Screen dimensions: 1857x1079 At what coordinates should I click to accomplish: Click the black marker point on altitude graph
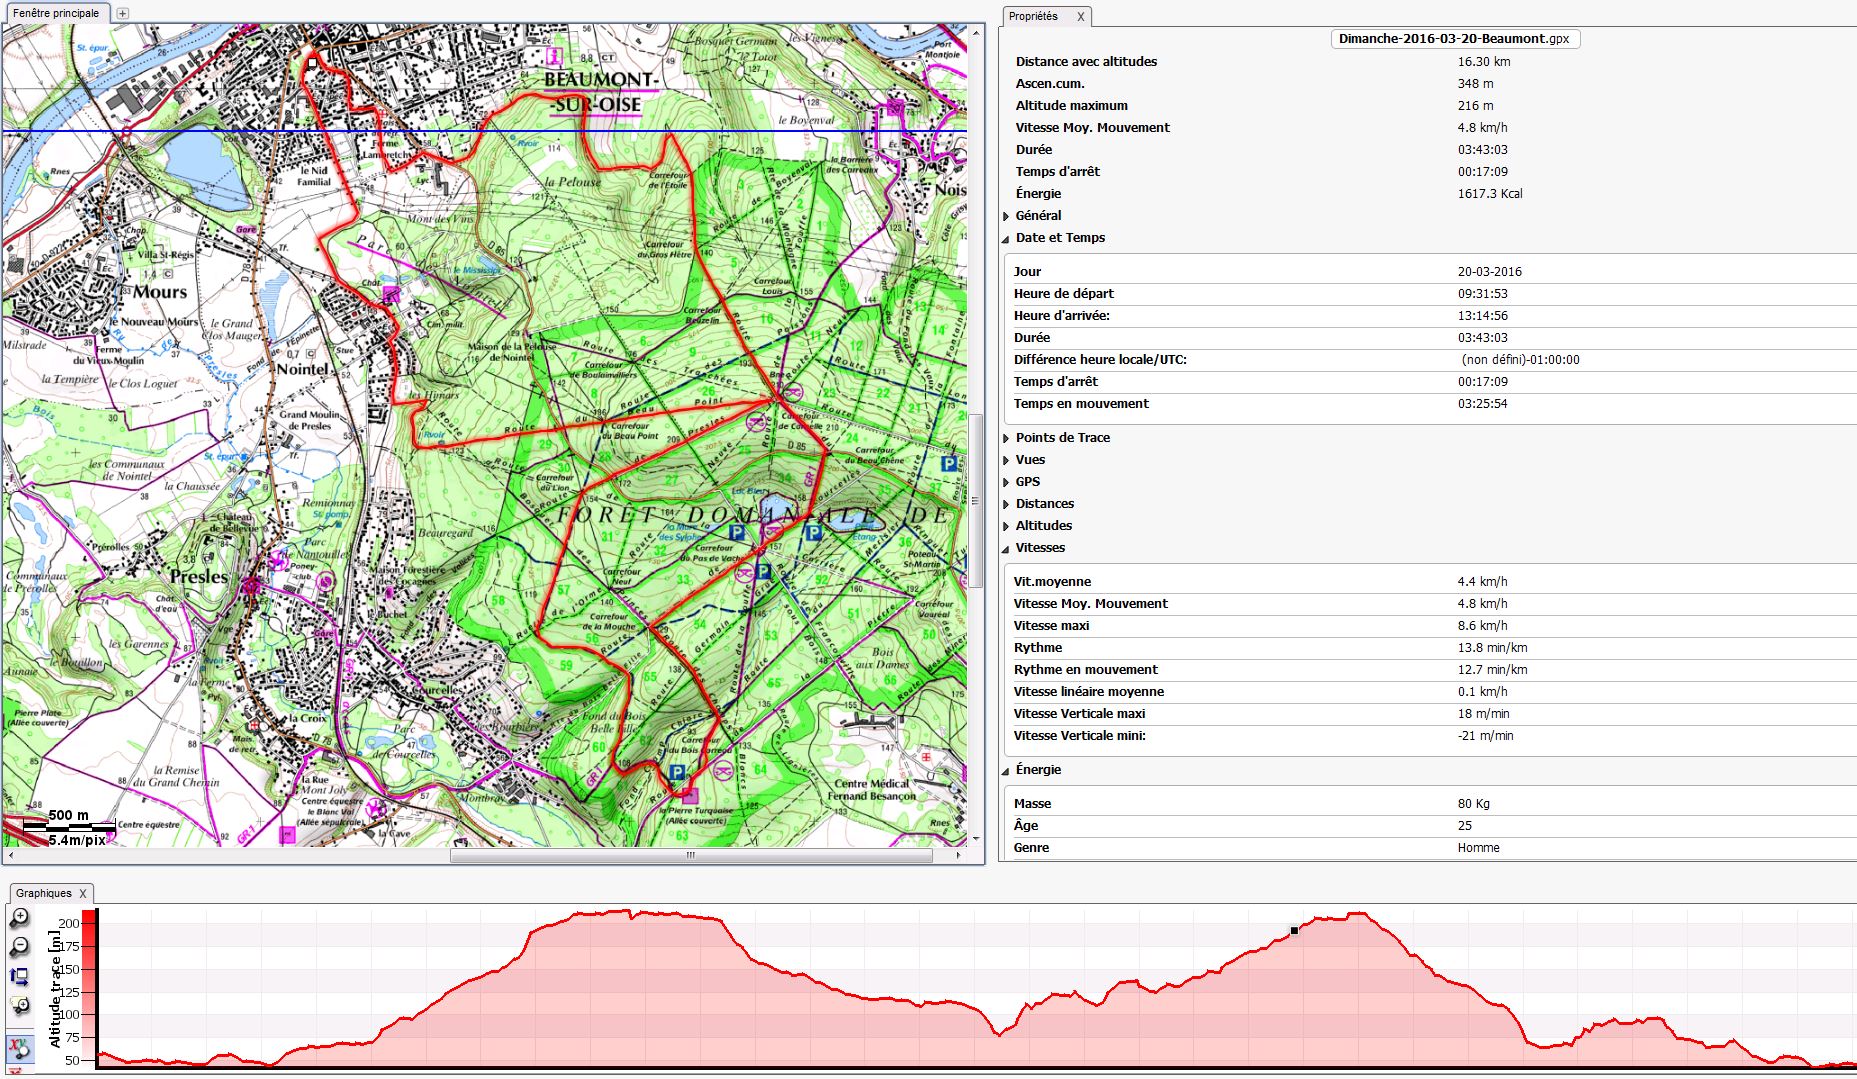click(1294, 930)
